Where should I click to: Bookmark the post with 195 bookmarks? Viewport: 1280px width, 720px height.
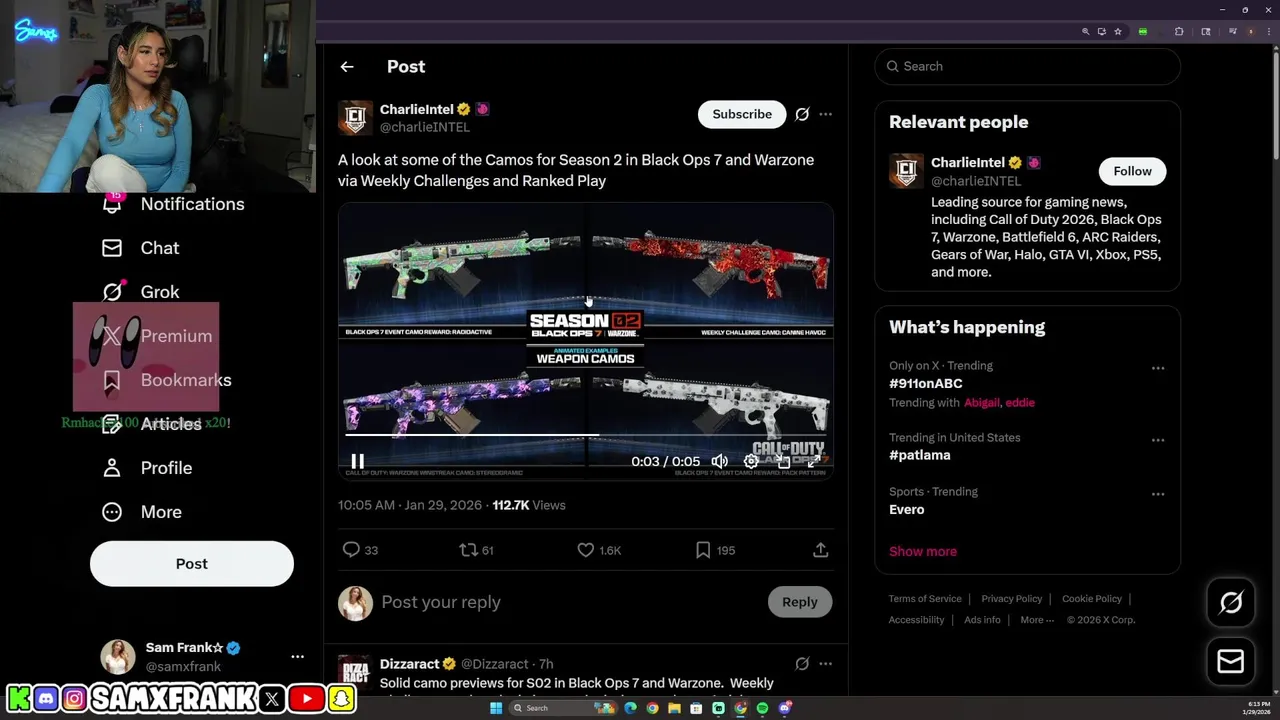click(x=715, y=550)
